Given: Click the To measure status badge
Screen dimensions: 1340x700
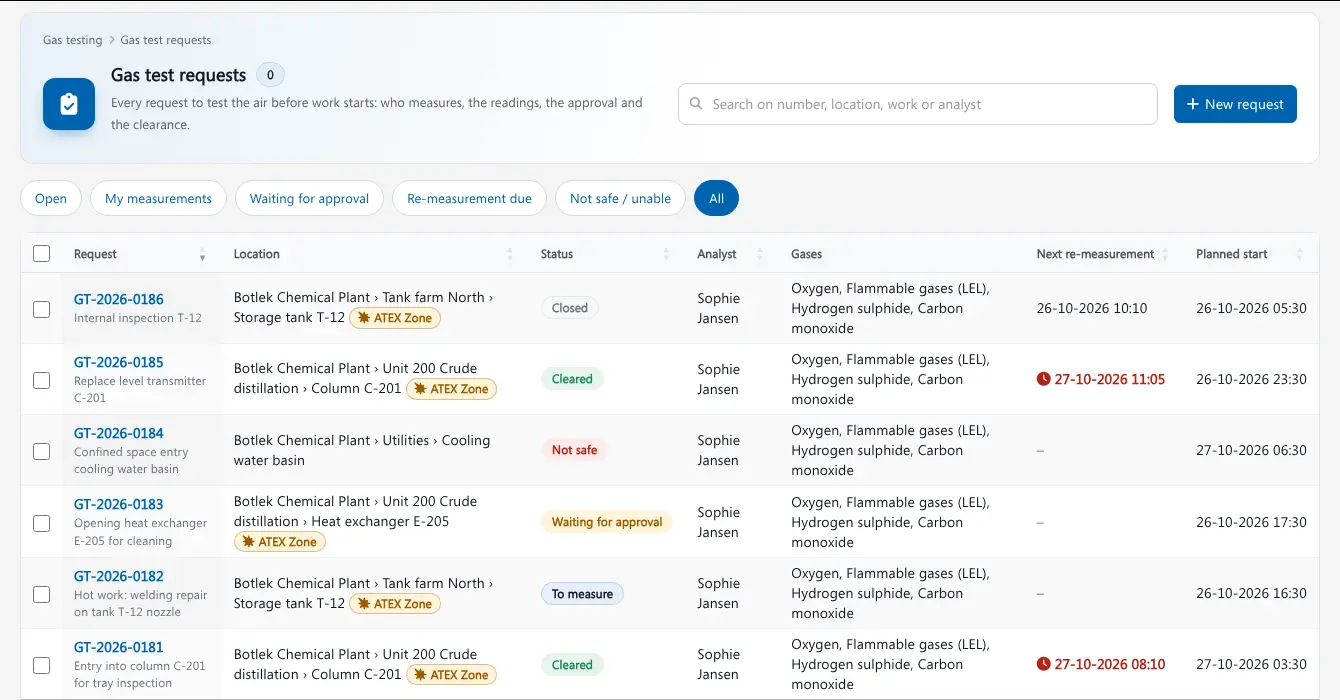Looking at the screenshot, I should (x=582, y=594).
